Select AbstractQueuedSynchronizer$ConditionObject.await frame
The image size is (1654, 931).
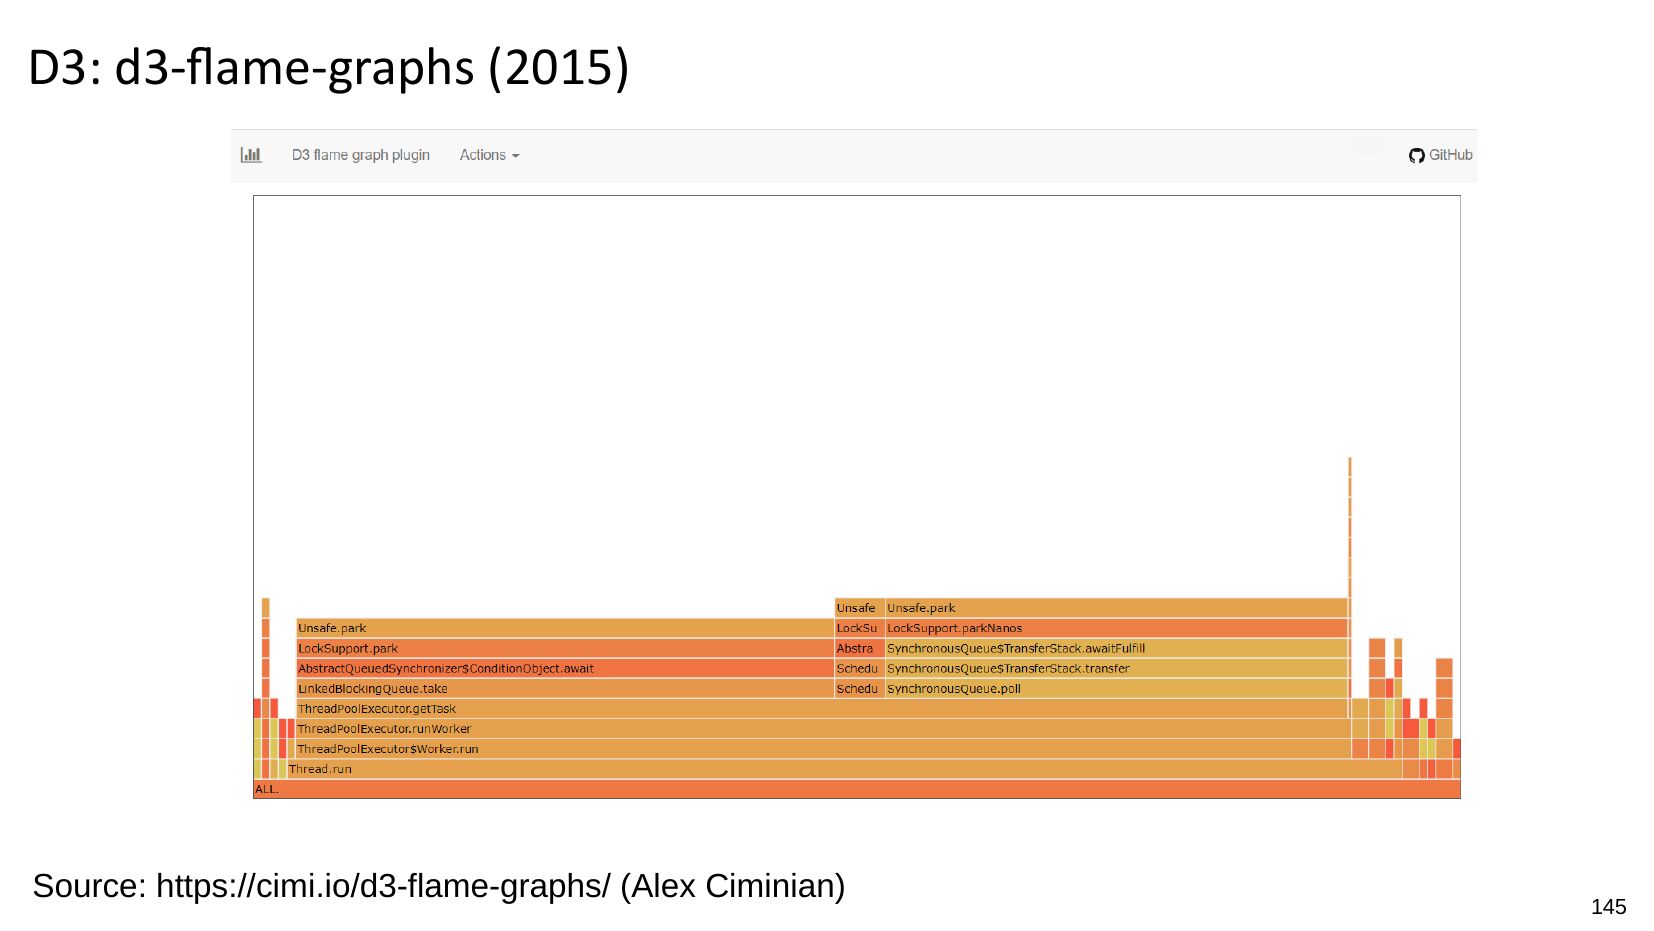(x=564, y=669)
